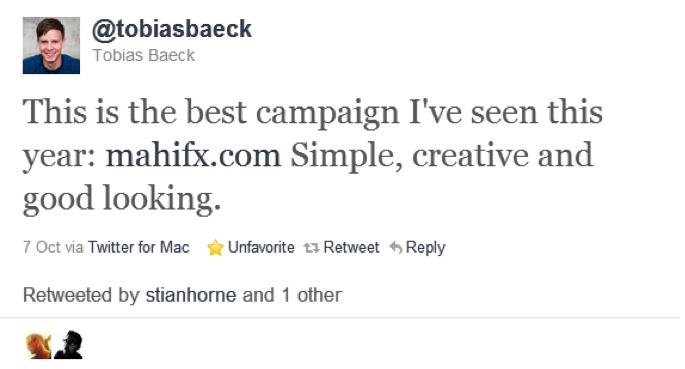Viewport: 685px width, 369px height.
Task: Open the @tobiasbaeck handle link
Action: [172, 30]
